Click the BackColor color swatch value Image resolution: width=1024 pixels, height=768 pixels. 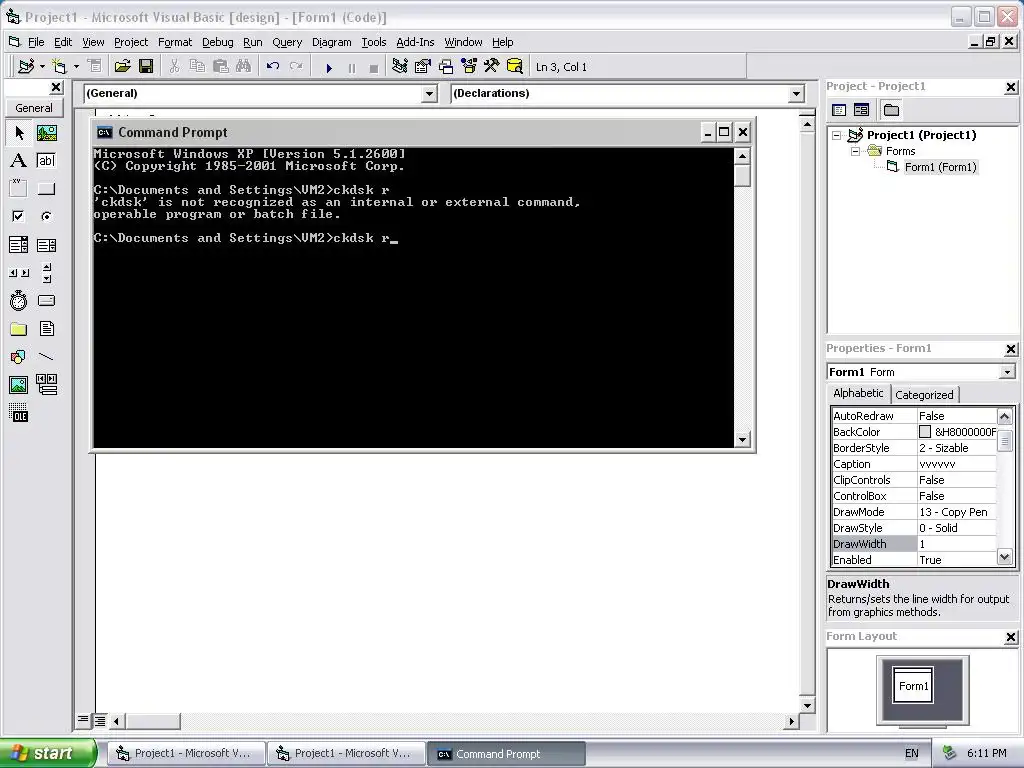pyautogui.click(x=925, y=432)
